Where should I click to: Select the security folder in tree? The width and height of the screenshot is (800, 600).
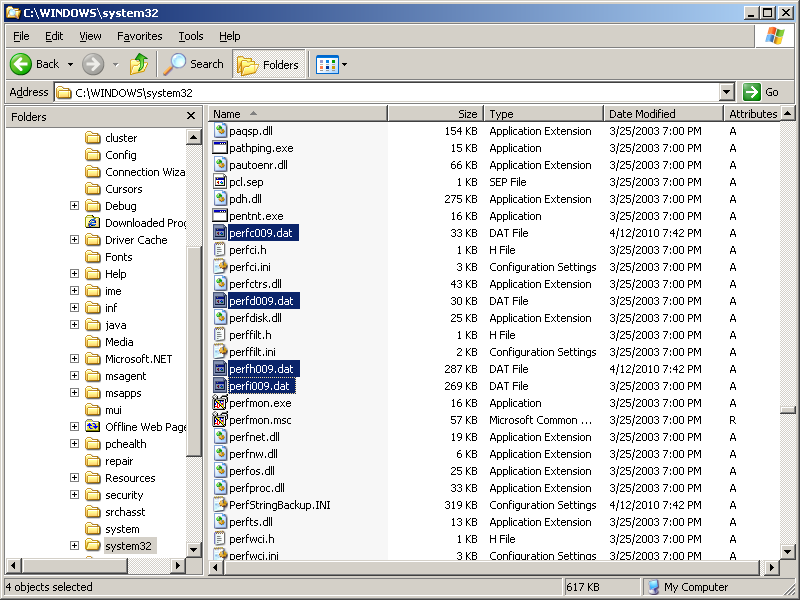[124, 495]
